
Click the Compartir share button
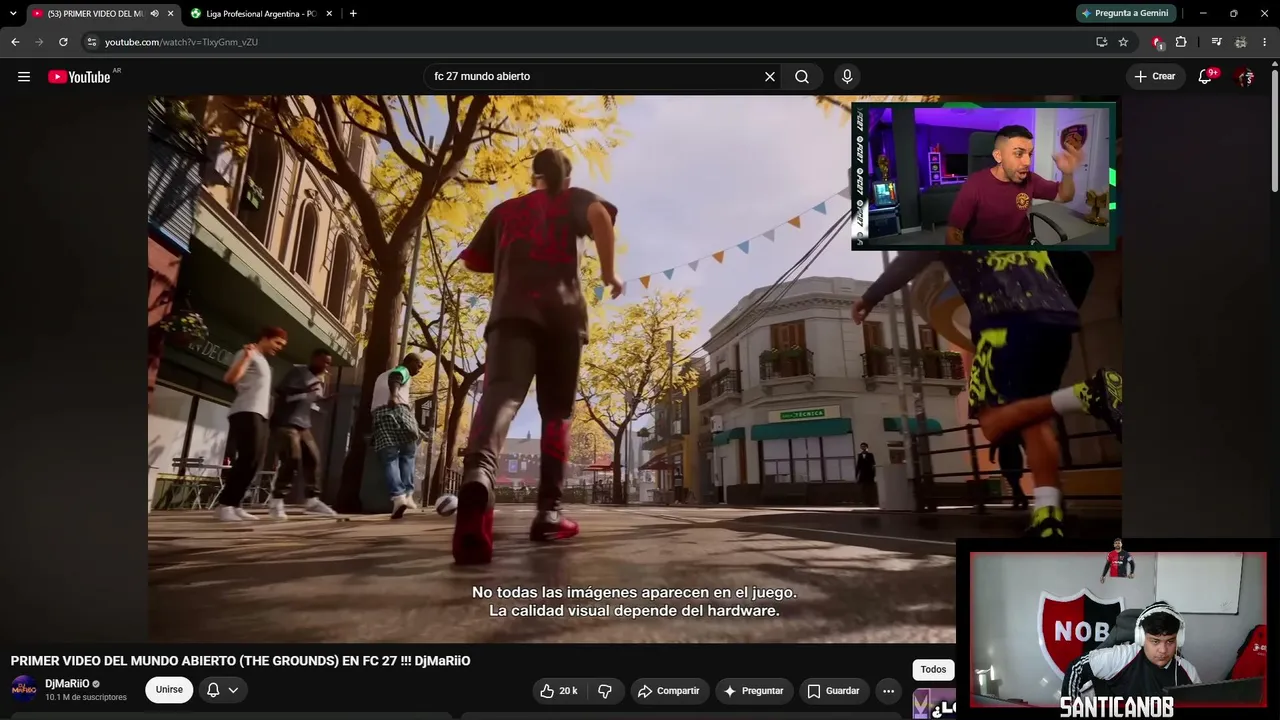[x=669, y=691]
